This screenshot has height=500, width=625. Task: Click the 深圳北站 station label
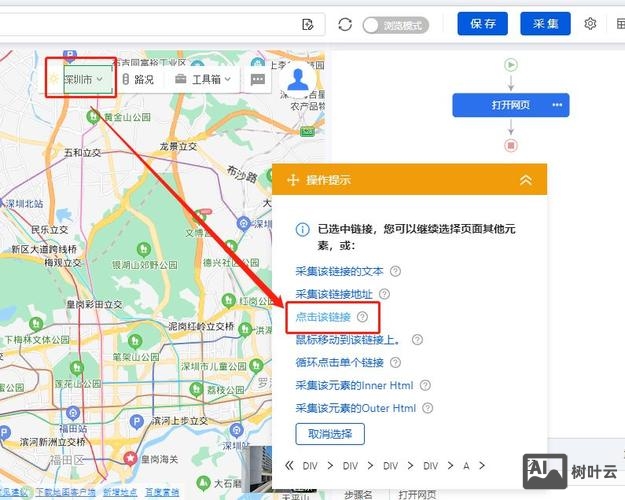point(24,204)
